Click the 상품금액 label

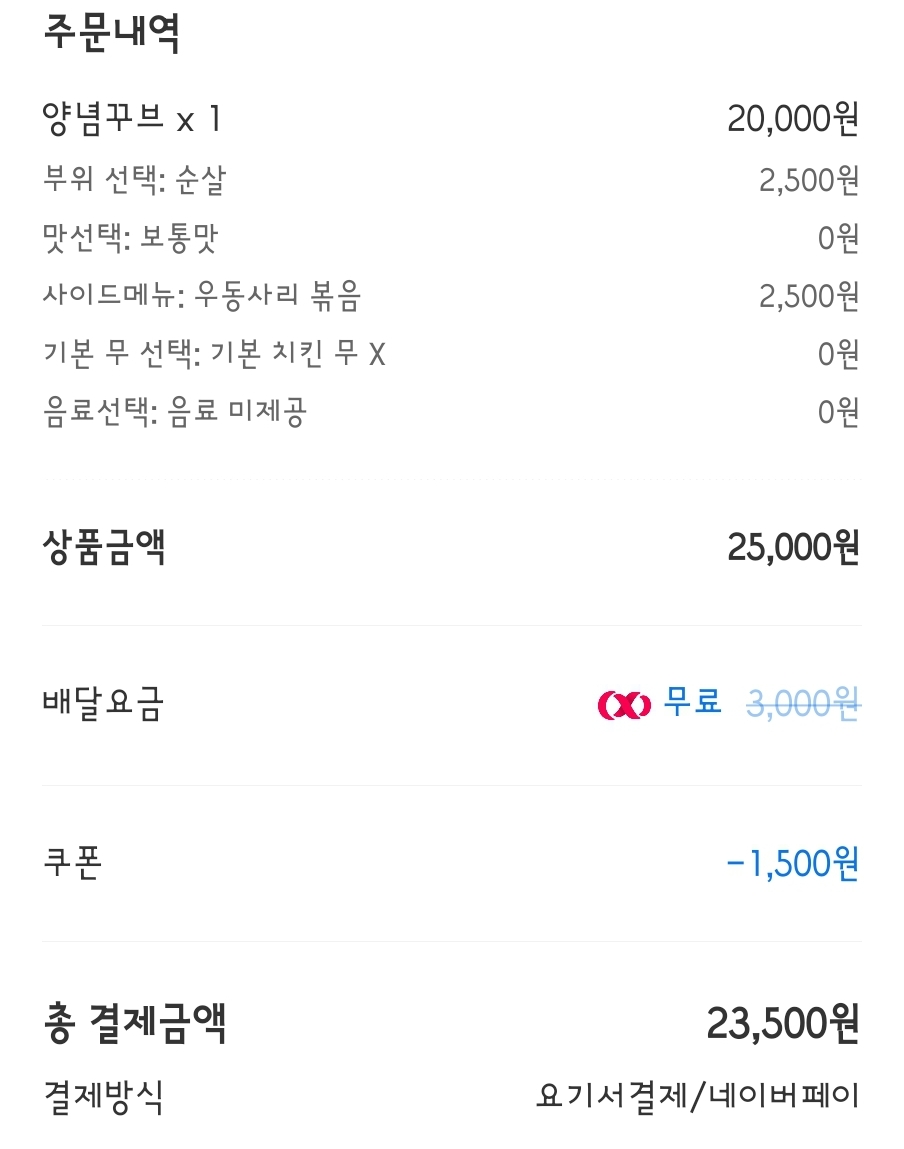(x=104, y=547)
